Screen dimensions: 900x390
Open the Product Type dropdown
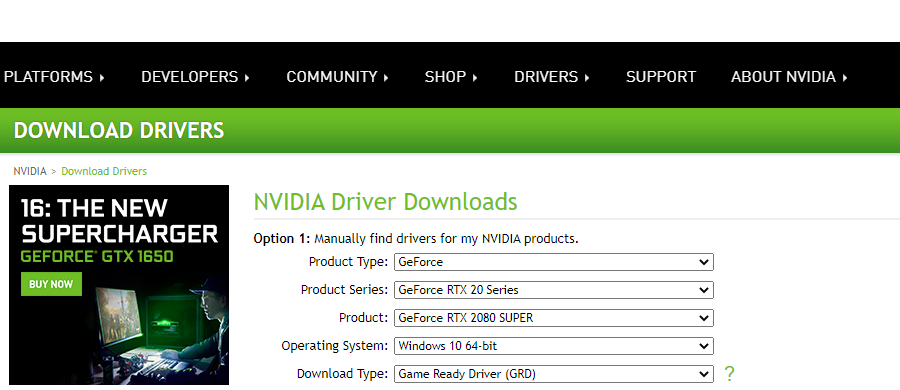pos(553,262)
